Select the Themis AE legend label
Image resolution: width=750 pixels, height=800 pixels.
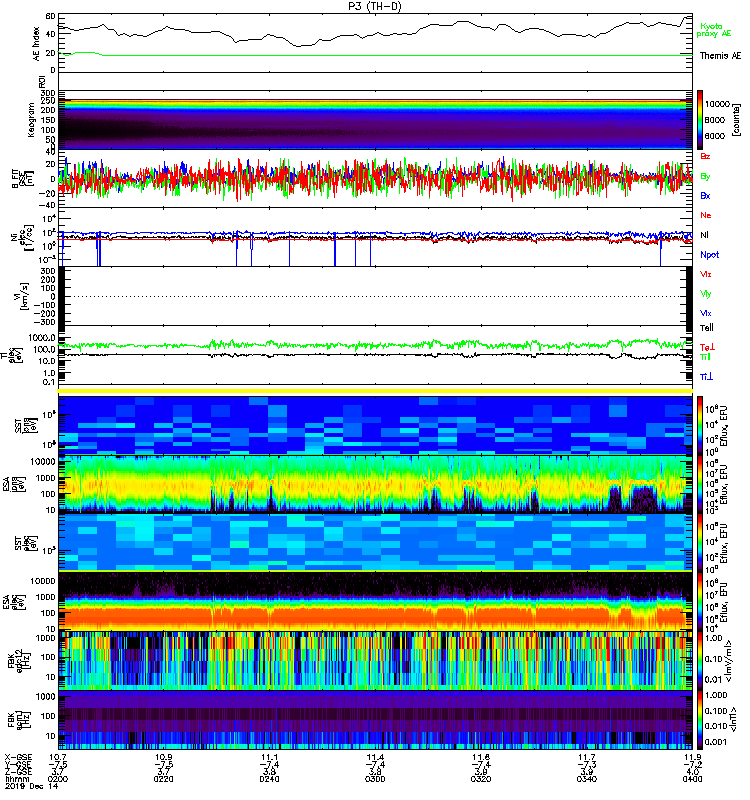720,56
